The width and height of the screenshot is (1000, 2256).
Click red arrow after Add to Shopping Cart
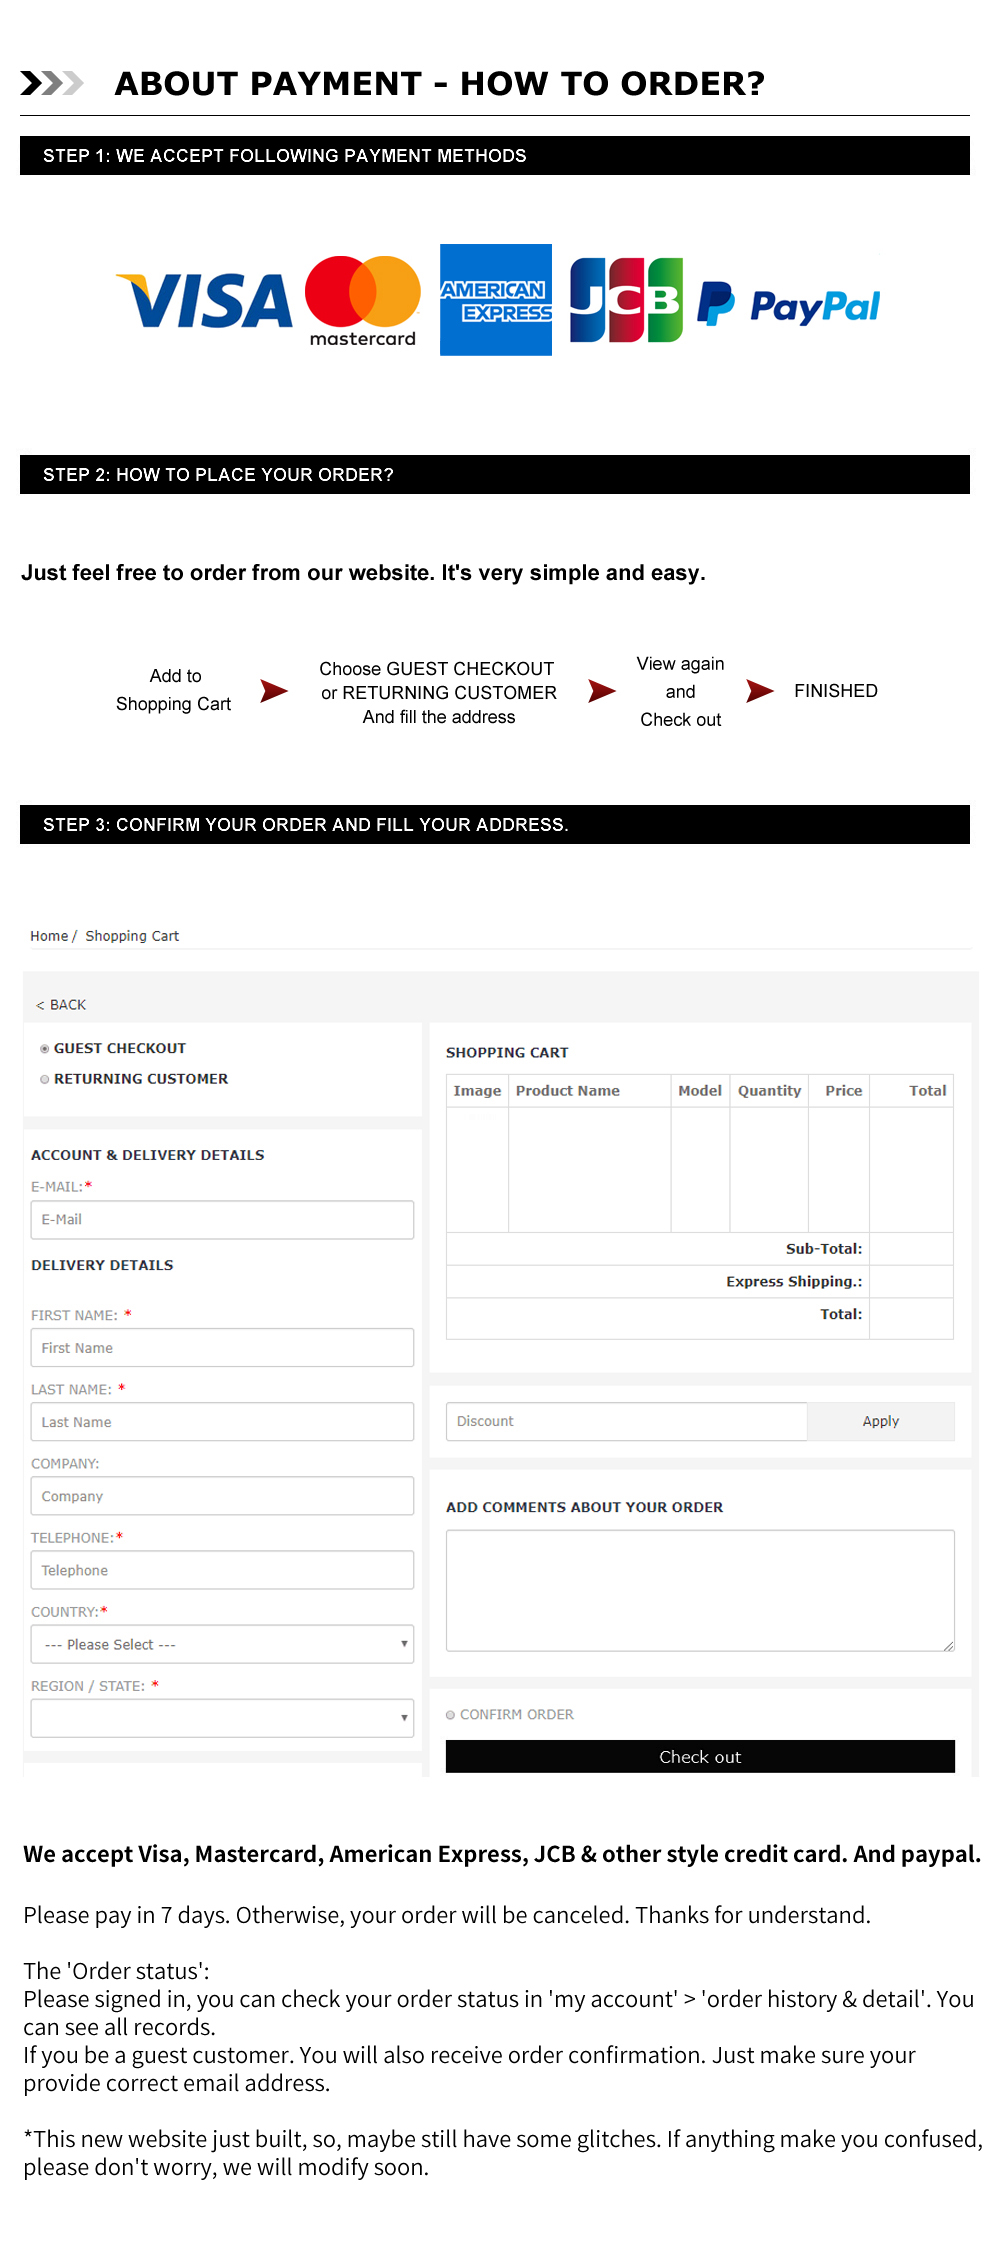pyautogui.click(x=274, y=690)
